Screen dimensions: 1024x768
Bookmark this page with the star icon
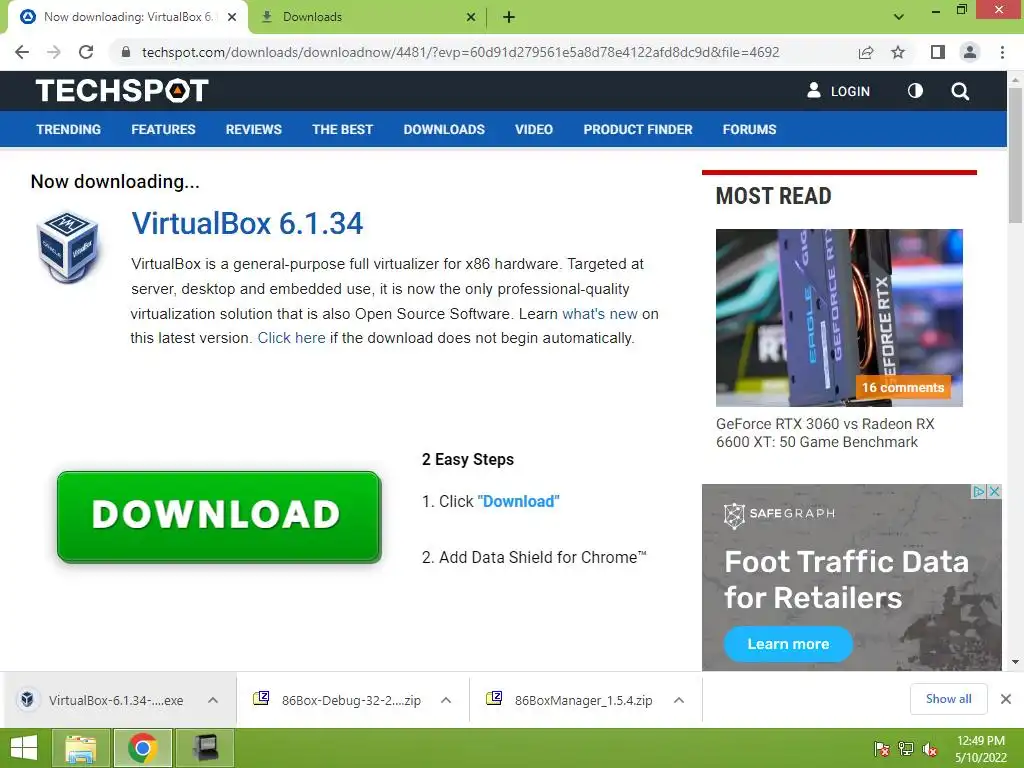[x=898, y=52]
